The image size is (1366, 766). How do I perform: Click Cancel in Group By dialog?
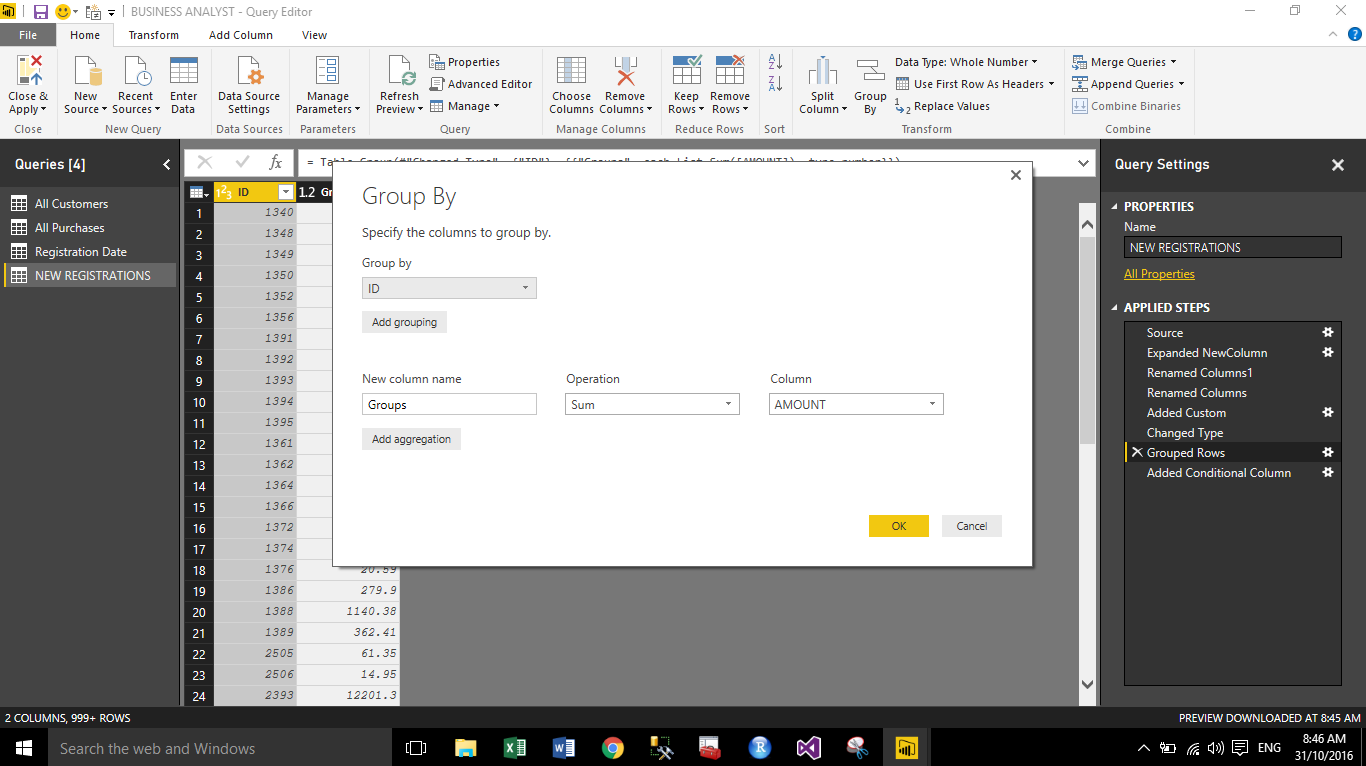click(x=972, y=526)
